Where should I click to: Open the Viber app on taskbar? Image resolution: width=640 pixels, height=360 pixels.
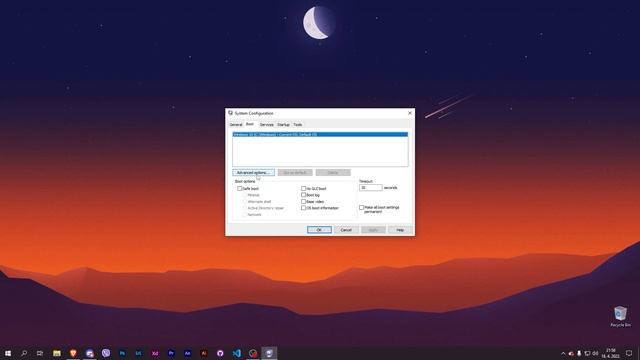click(106, 353)
